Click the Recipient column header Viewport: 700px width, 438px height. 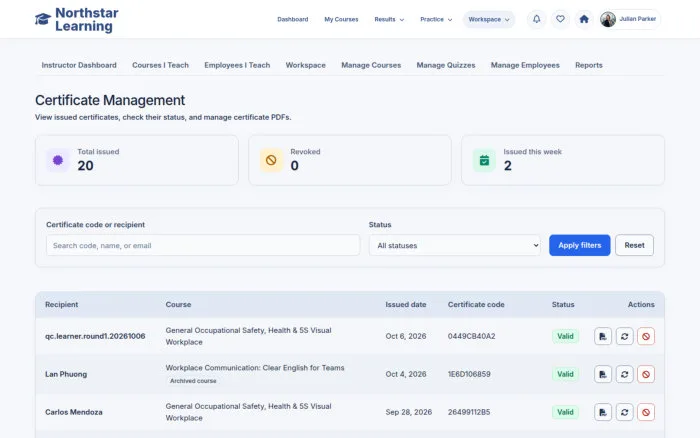62,305
